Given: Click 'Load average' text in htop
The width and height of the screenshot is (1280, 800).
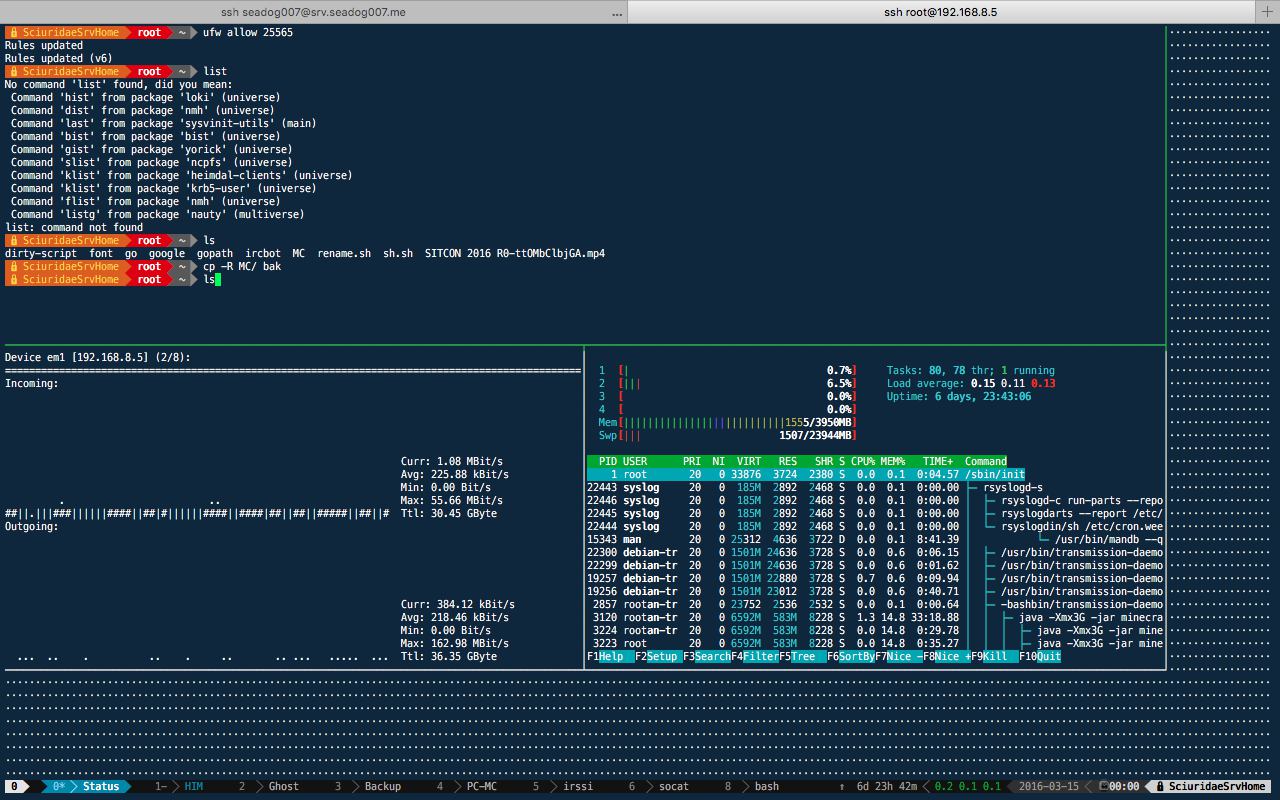Looking at the screenshot, I should click(924, 384).
